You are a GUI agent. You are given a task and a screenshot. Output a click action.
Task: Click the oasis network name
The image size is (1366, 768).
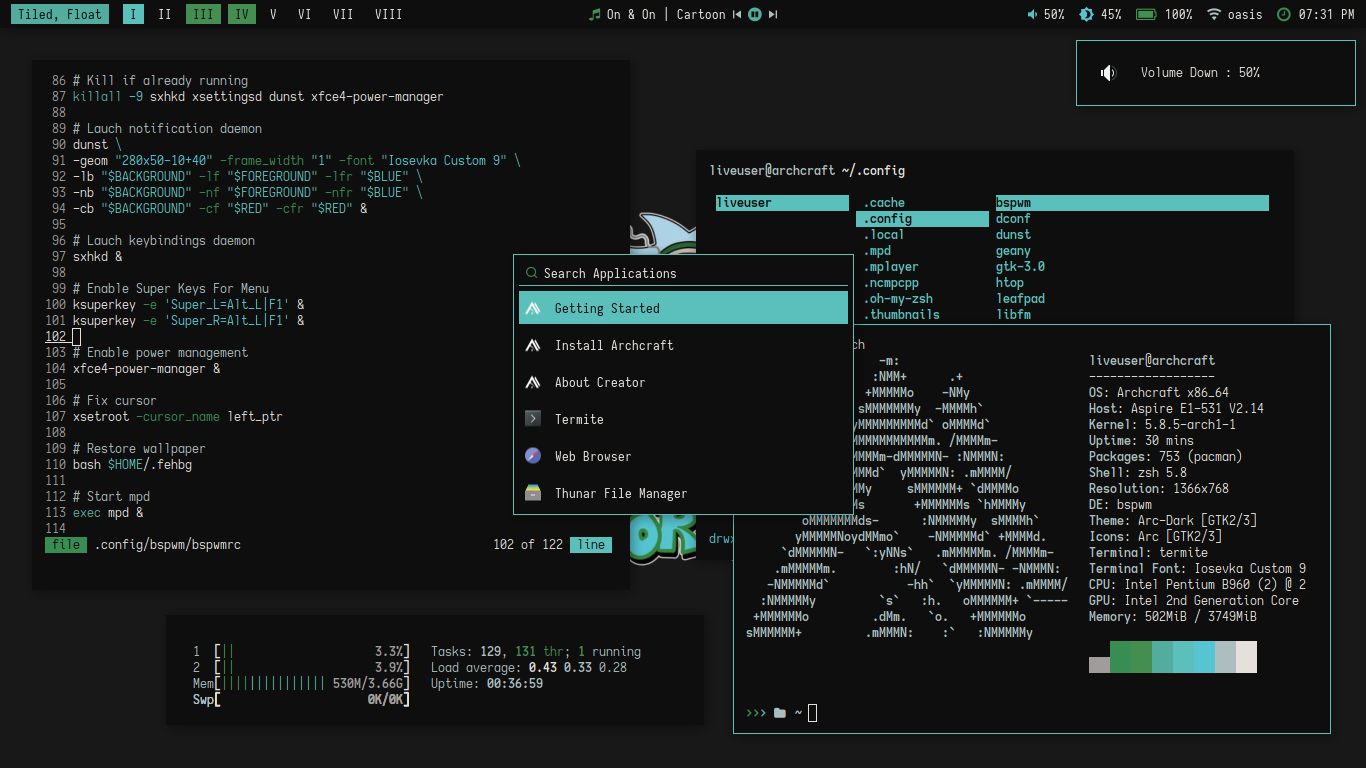1245,14
